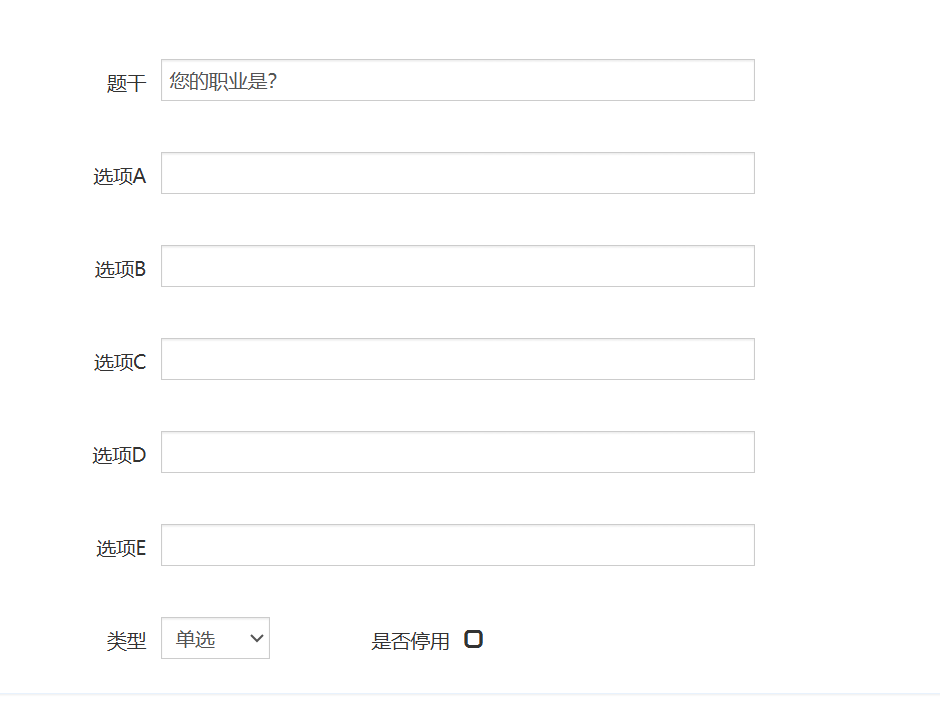Image resolution: width=940 pixels, height=705 pixels.
Task: Select the 选项C label
Action: pyautogui.click(x=119, y=362)
